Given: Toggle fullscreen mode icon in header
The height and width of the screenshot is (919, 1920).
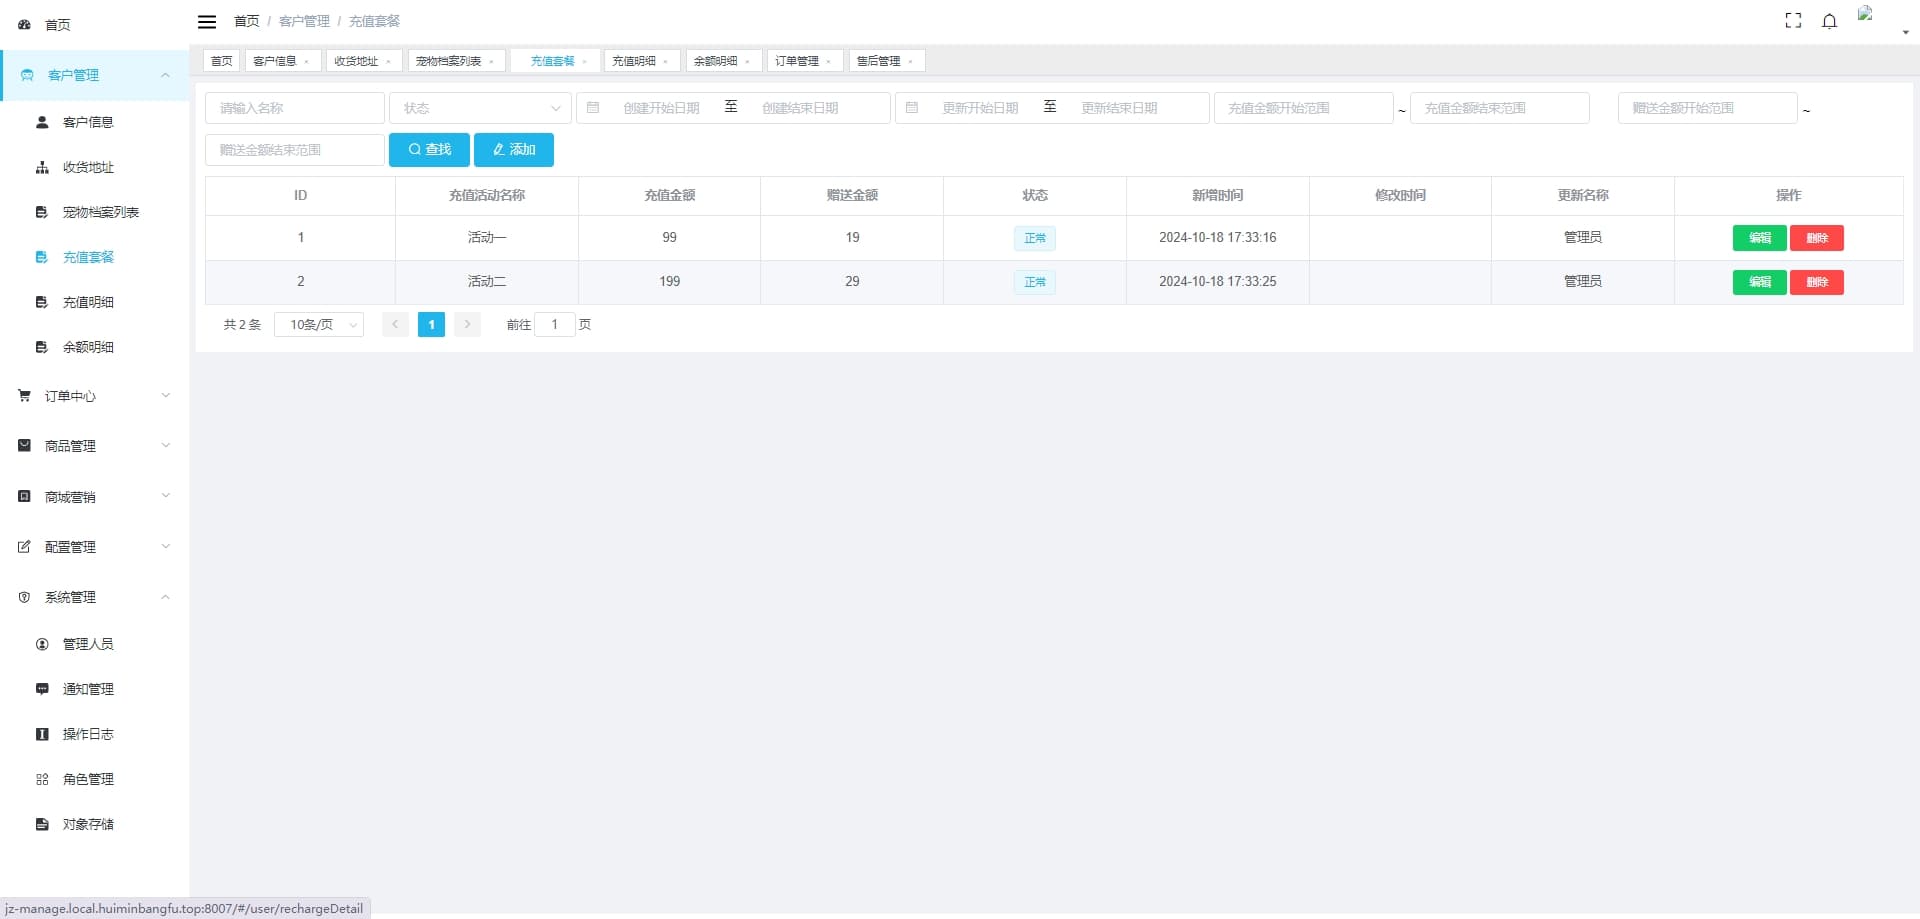Looking at the screenshot, I should point(1793,21).
